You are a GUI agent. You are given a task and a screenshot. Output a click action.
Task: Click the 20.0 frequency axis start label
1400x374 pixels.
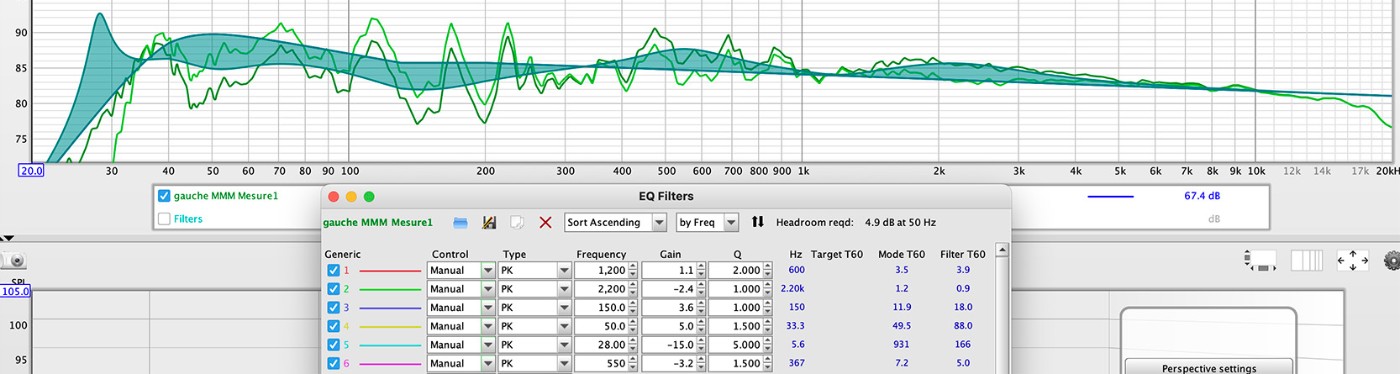pyautogui.click(x=31, y=171)
